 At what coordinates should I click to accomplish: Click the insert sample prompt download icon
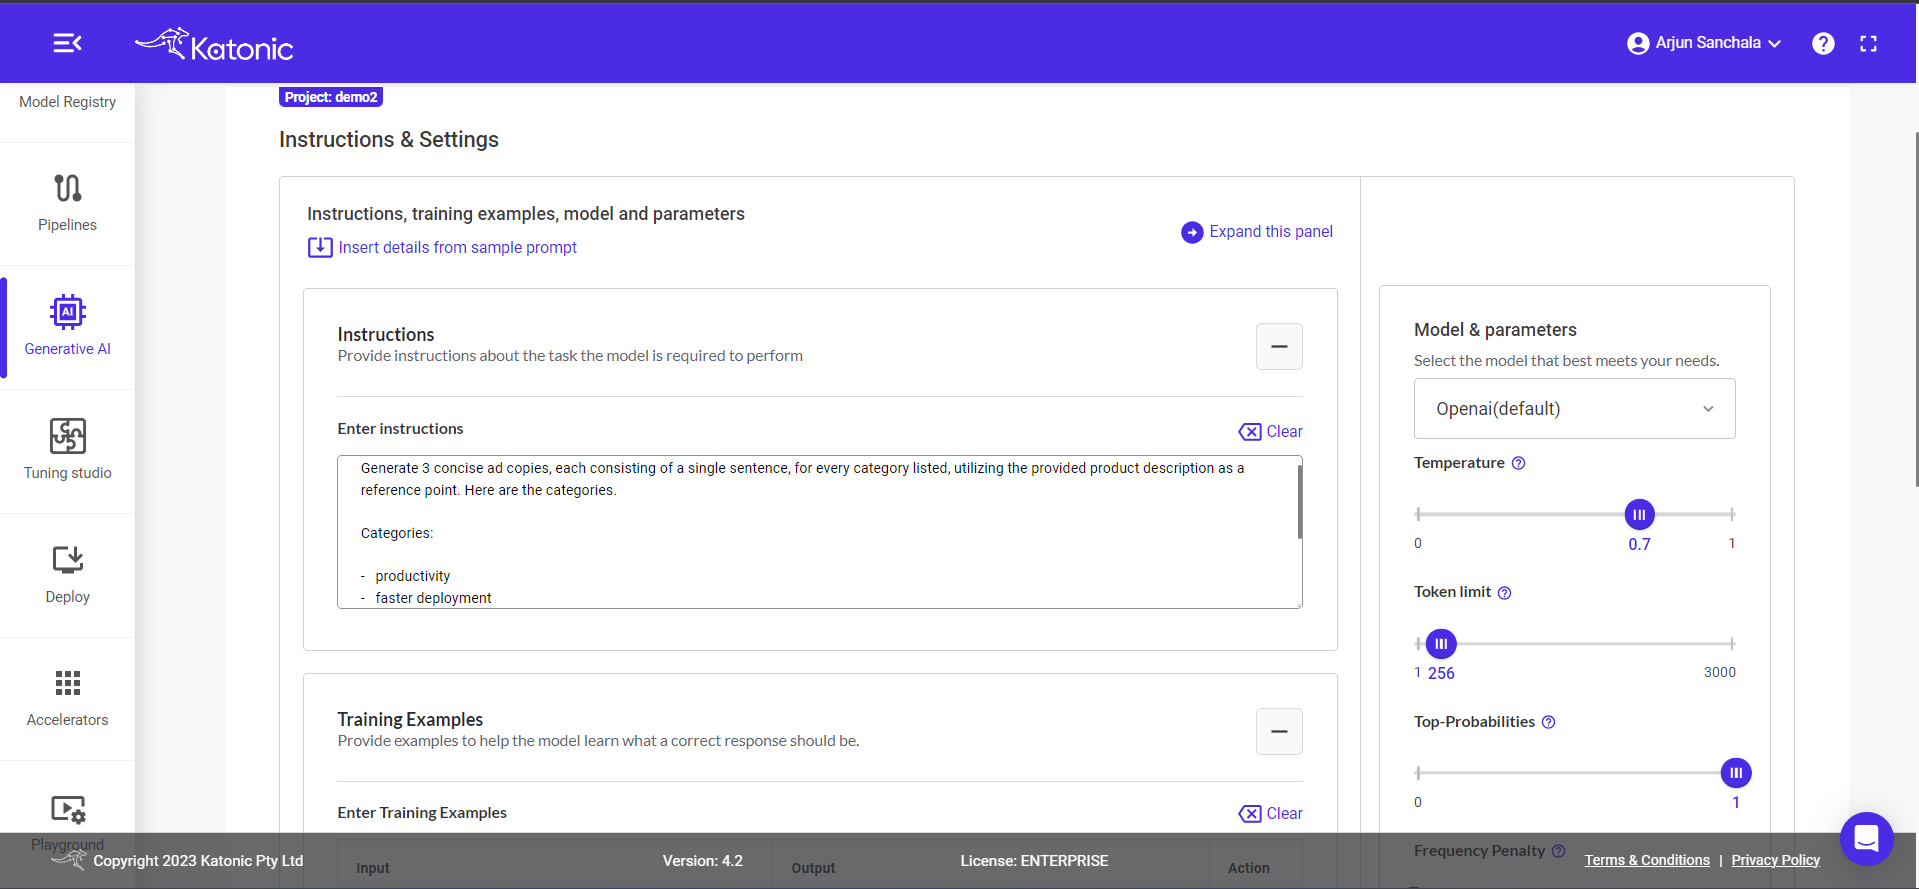[320, 247]
